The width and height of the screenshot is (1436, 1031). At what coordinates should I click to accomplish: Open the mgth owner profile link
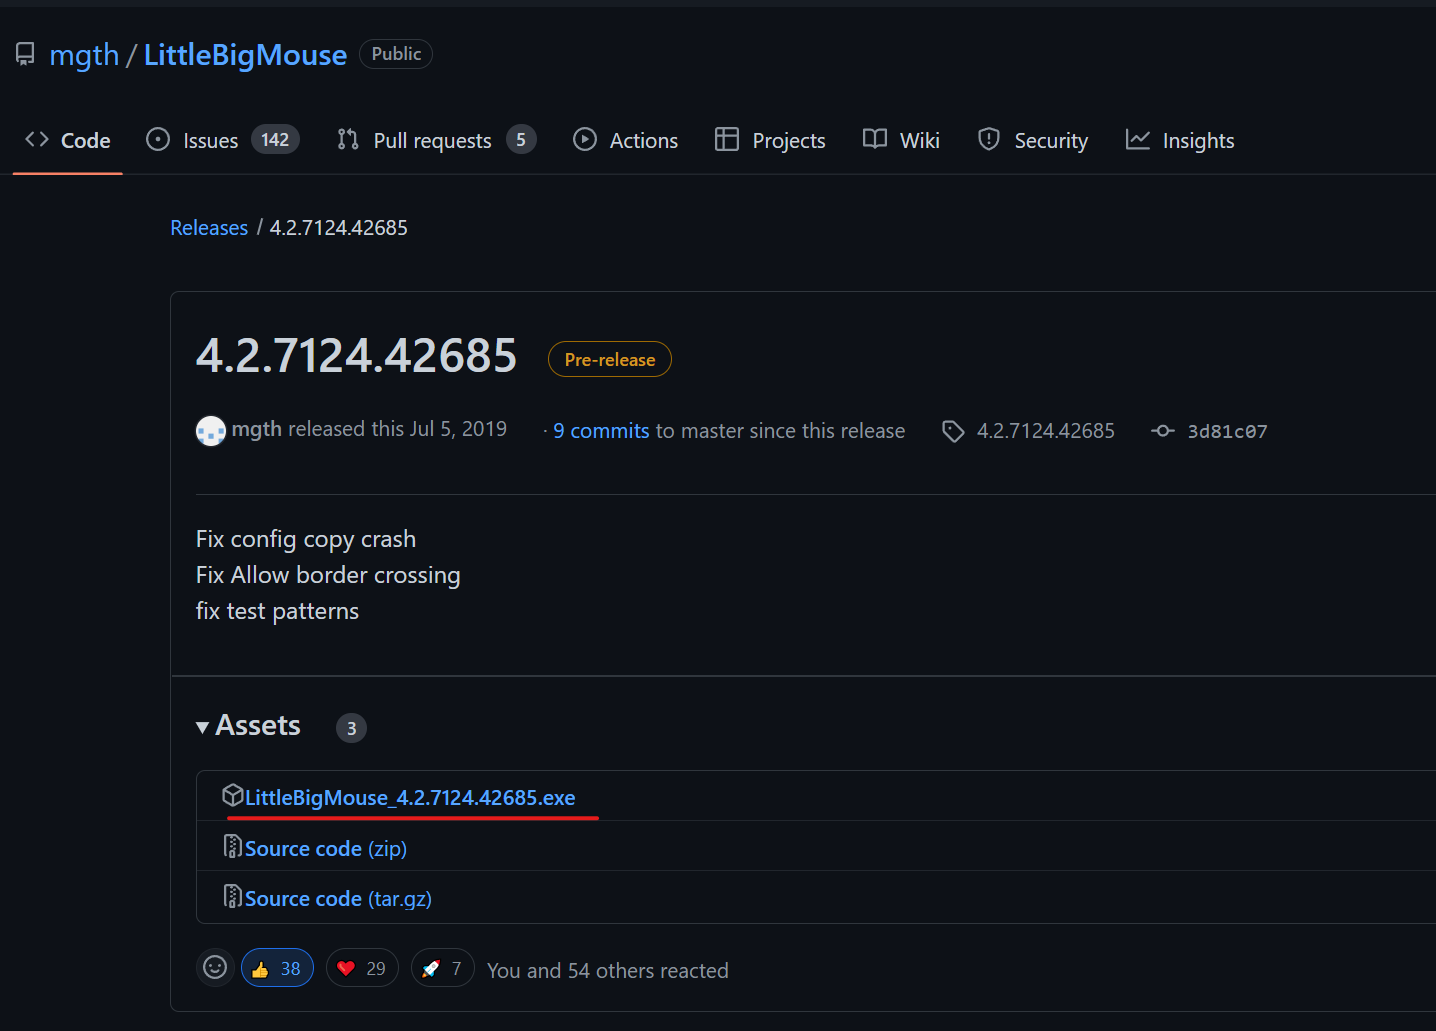(x=84, y=55)
